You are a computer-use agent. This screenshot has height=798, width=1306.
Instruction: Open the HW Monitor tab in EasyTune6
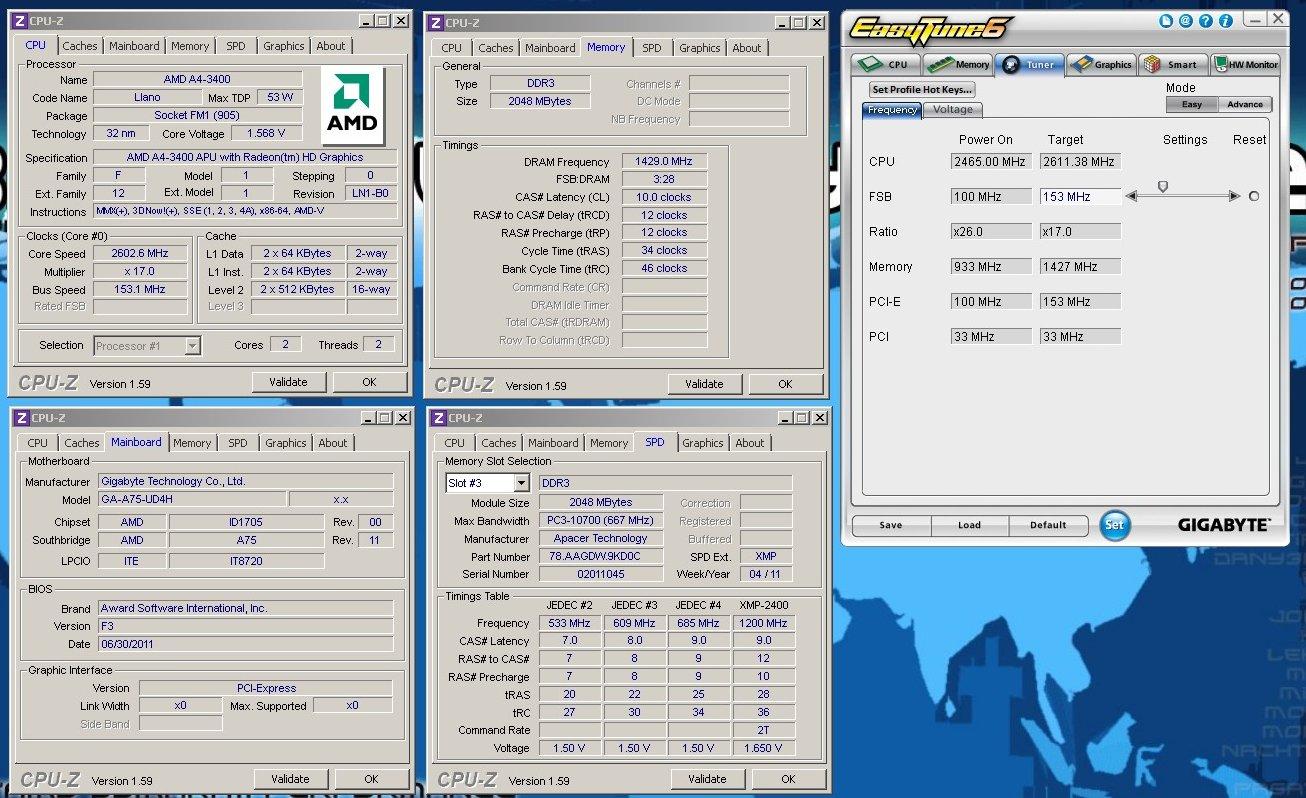pos(1246,64)
